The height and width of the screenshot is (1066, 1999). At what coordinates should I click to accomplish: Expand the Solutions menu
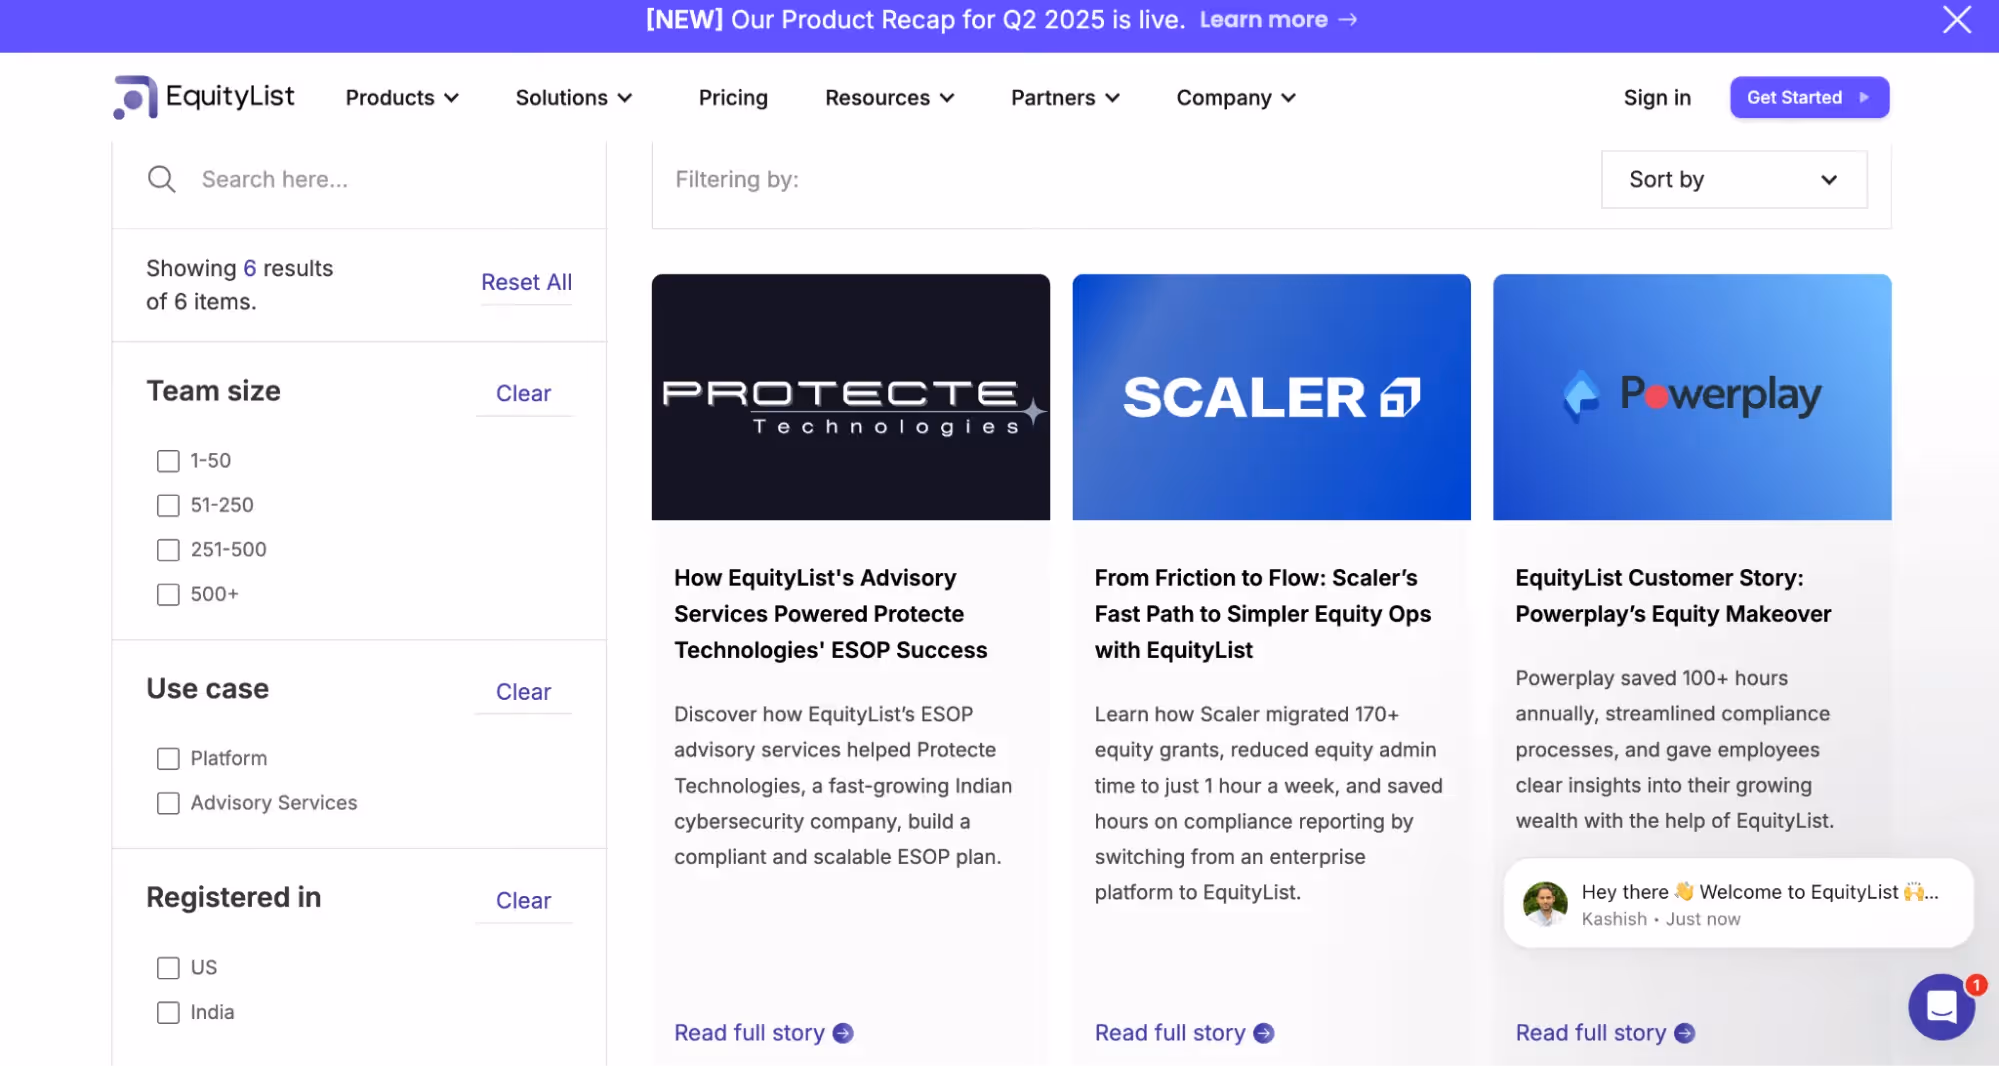pyautogui.click(x=574, y=97)
